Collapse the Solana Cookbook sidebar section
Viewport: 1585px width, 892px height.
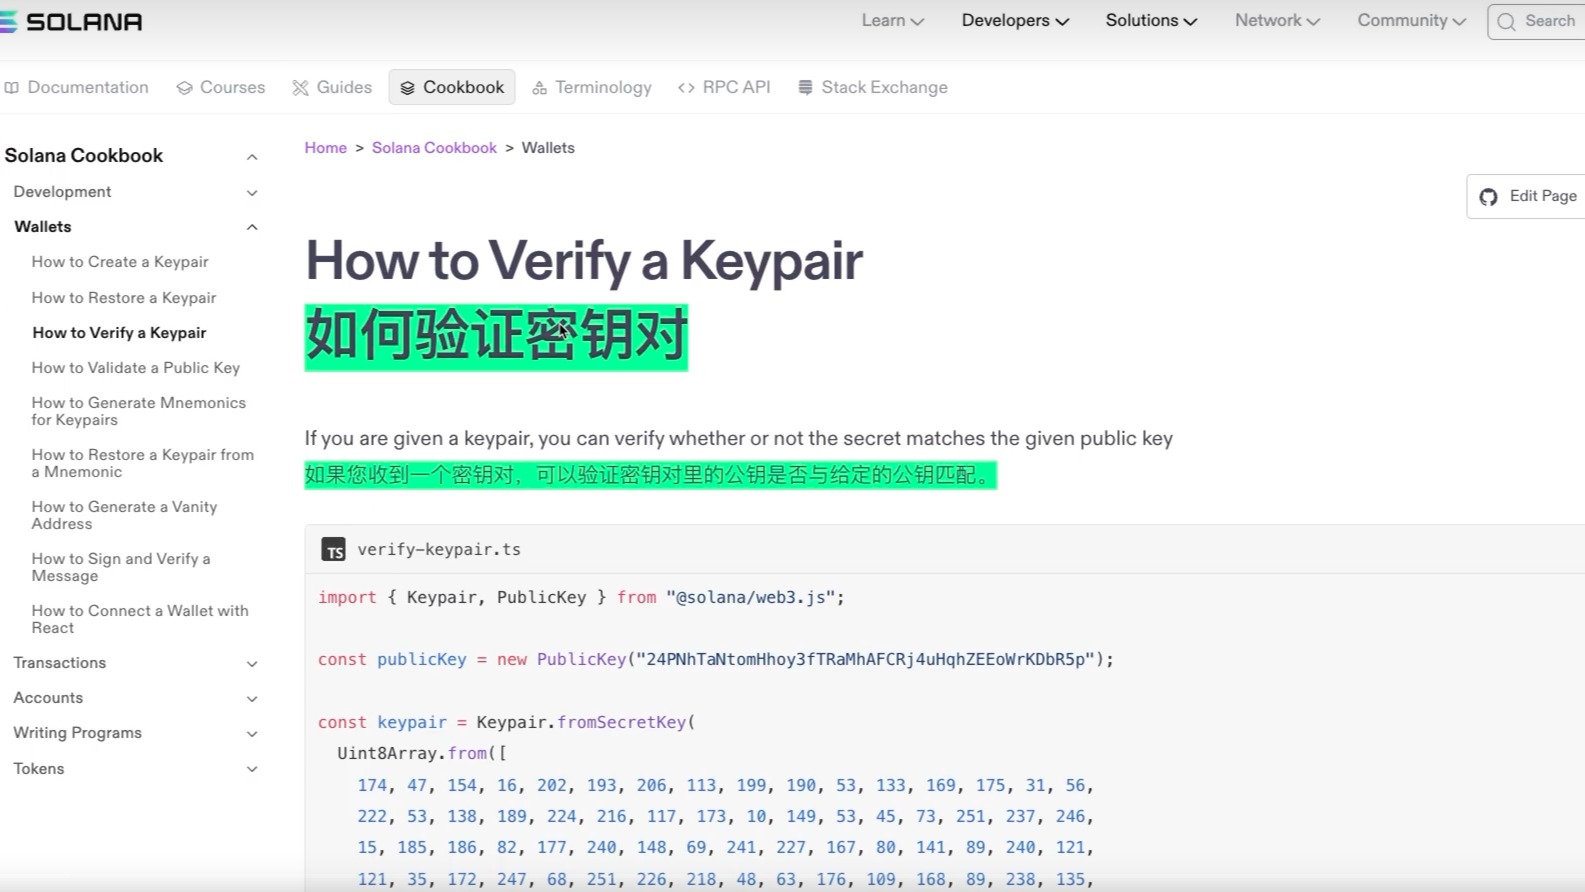click(252, 157)
